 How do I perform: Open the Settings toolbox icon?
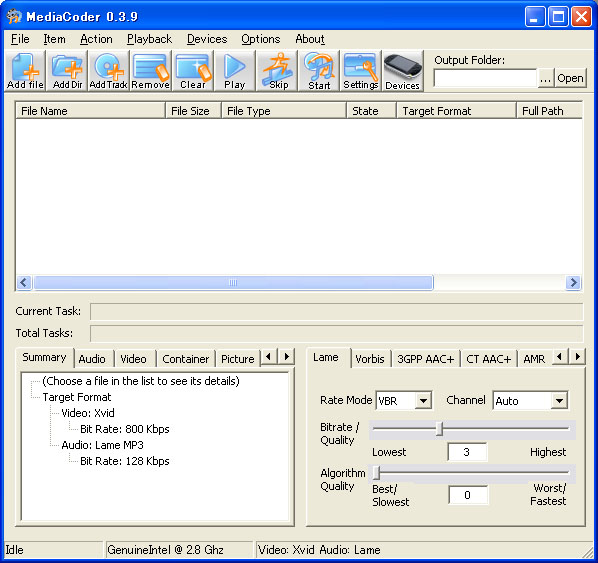pos(360,71)
